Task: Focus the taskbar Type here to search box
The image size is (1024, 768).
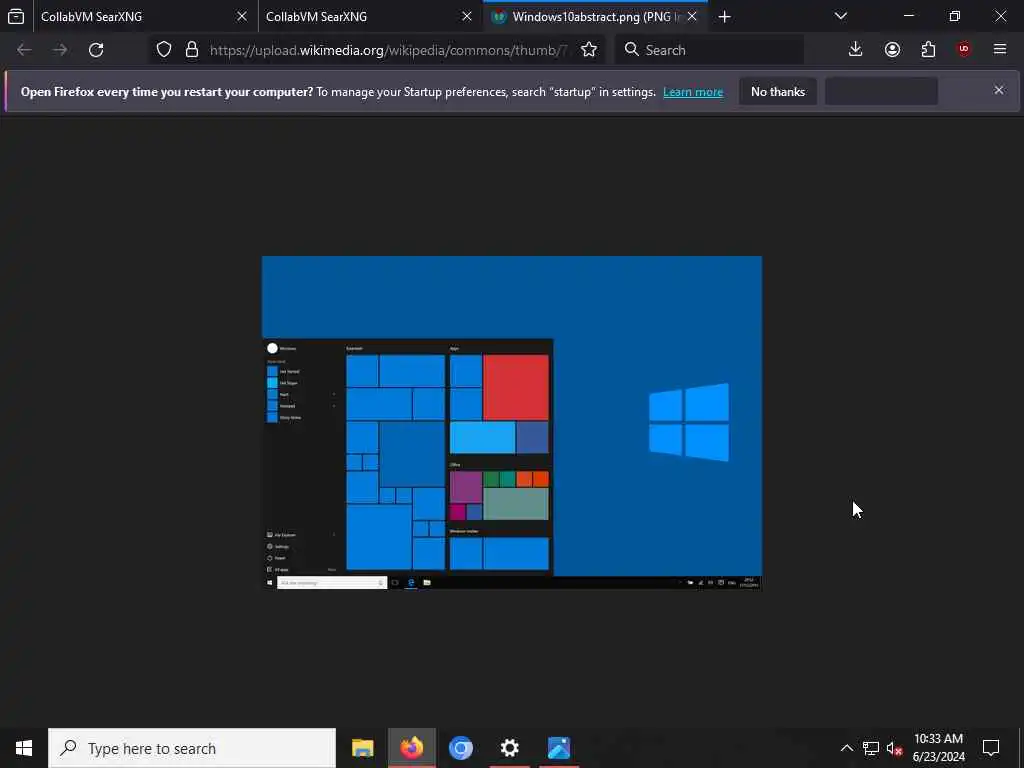Action: (x=192, y=748)
